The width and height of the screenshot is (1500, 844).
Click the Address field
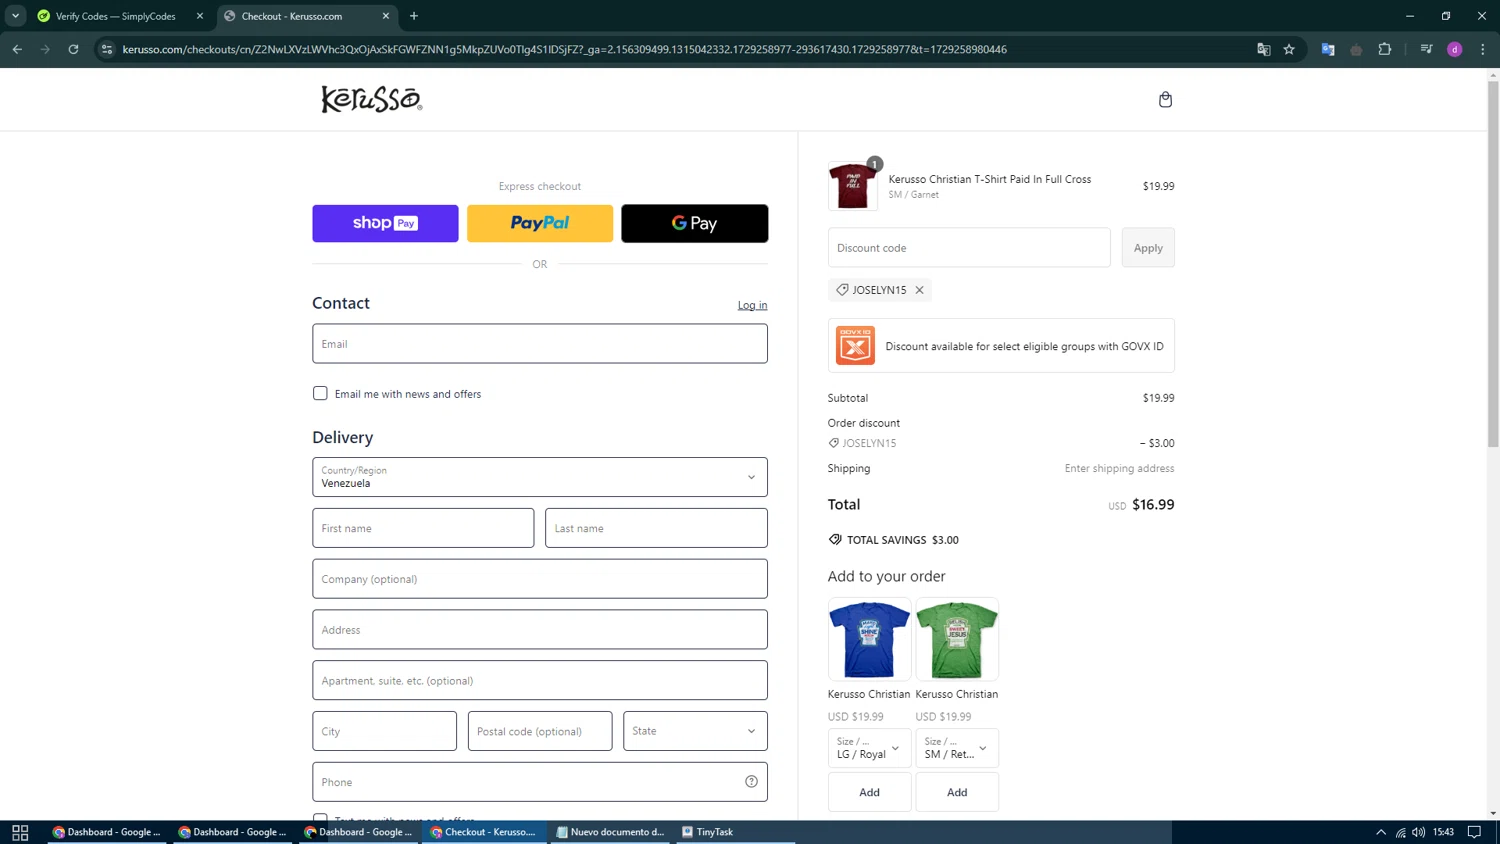(540, 630)
